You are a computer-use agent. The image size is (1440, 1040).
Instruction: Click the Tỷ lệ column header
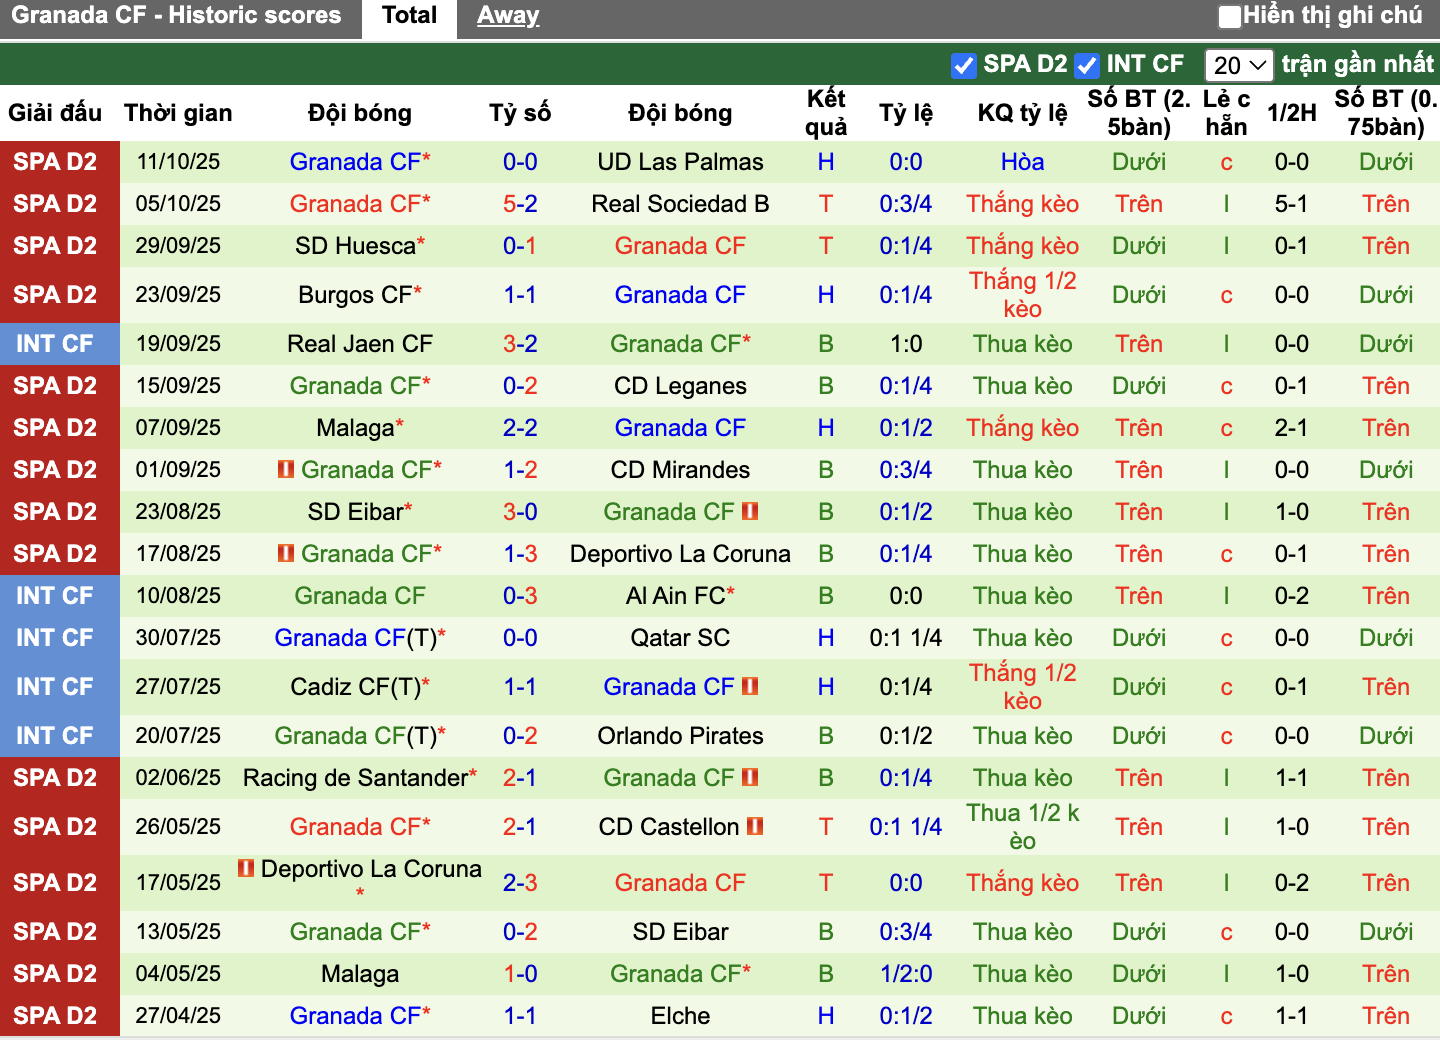(x=906, y=113)
